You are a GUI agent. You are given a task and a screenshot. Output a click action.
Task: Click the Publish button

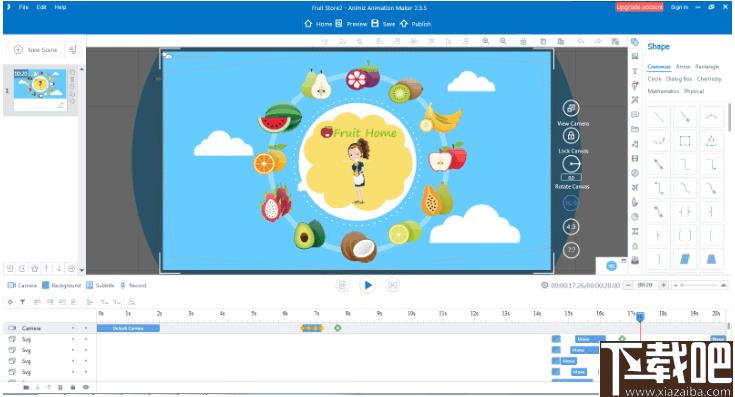415,24
